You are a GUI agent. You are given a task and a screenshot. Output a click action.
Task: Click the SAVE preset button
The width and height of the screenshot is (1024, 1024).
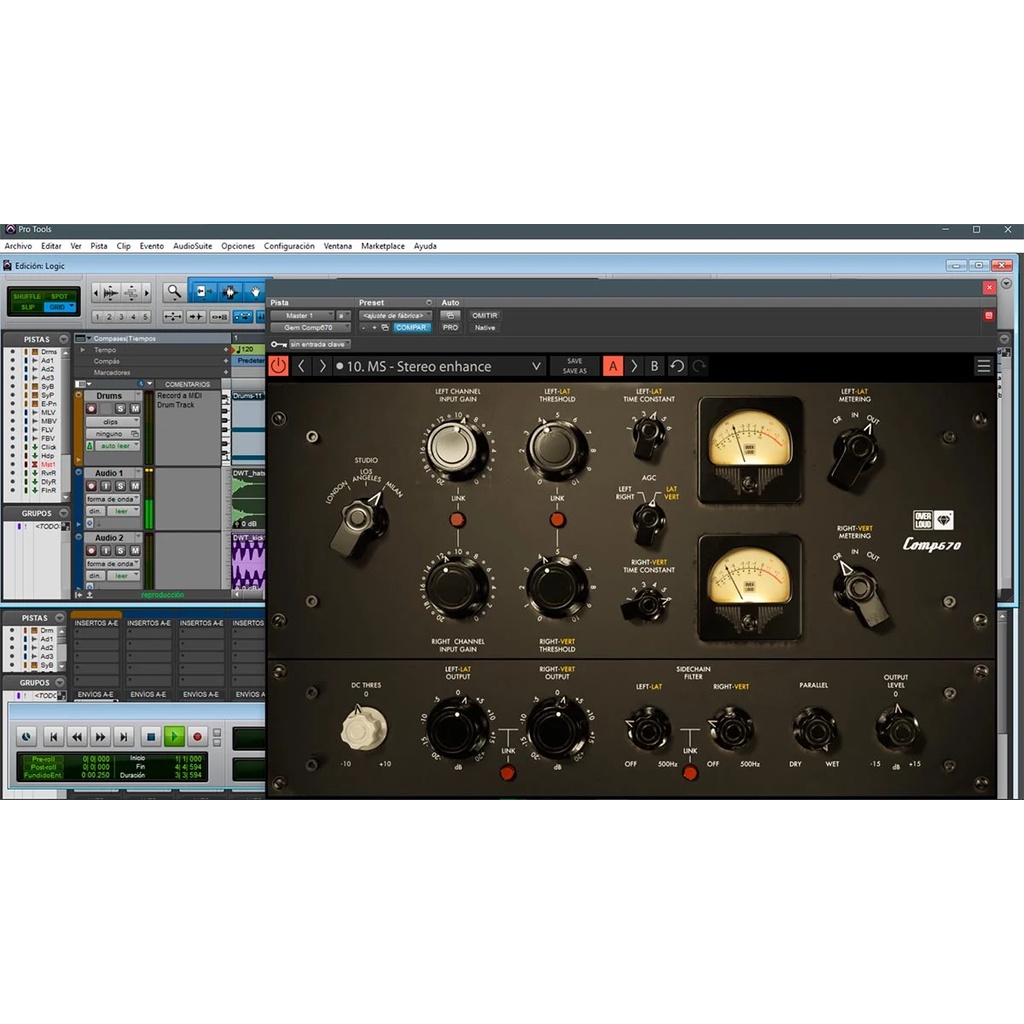(575, 361)
